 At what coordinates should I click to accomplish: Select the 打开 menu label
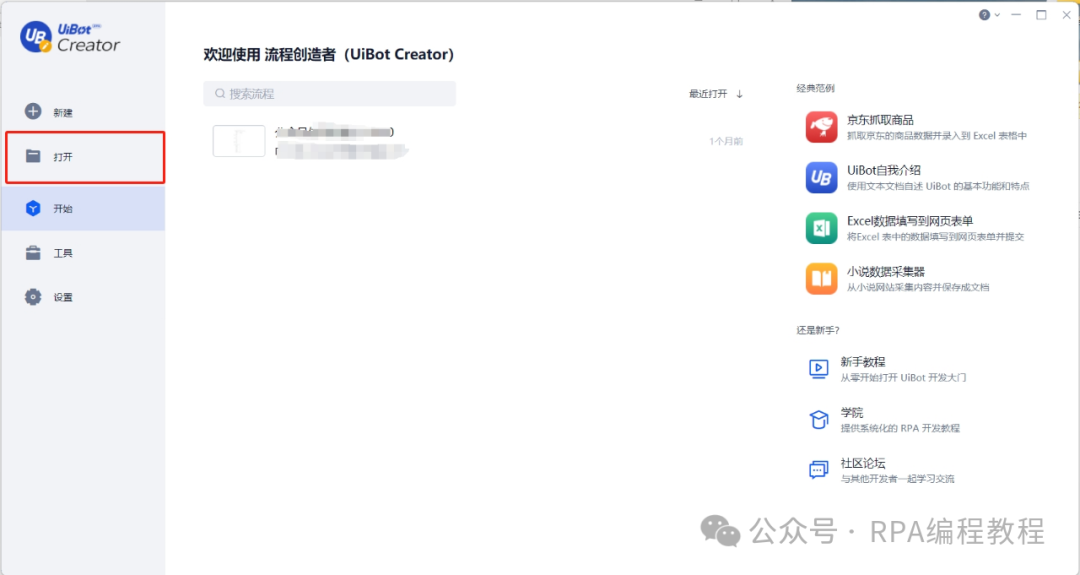tap(63, 157)
